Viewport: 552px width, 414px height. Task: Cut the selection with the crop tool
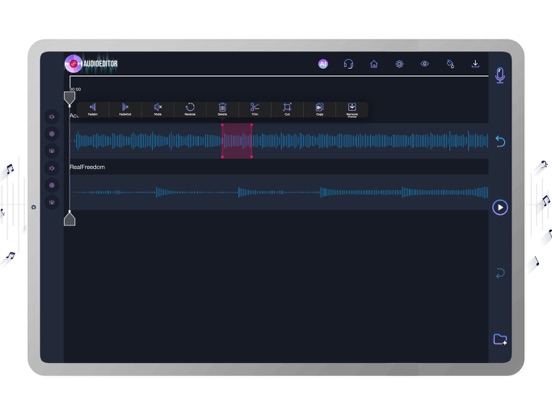(x=287, y=109)
